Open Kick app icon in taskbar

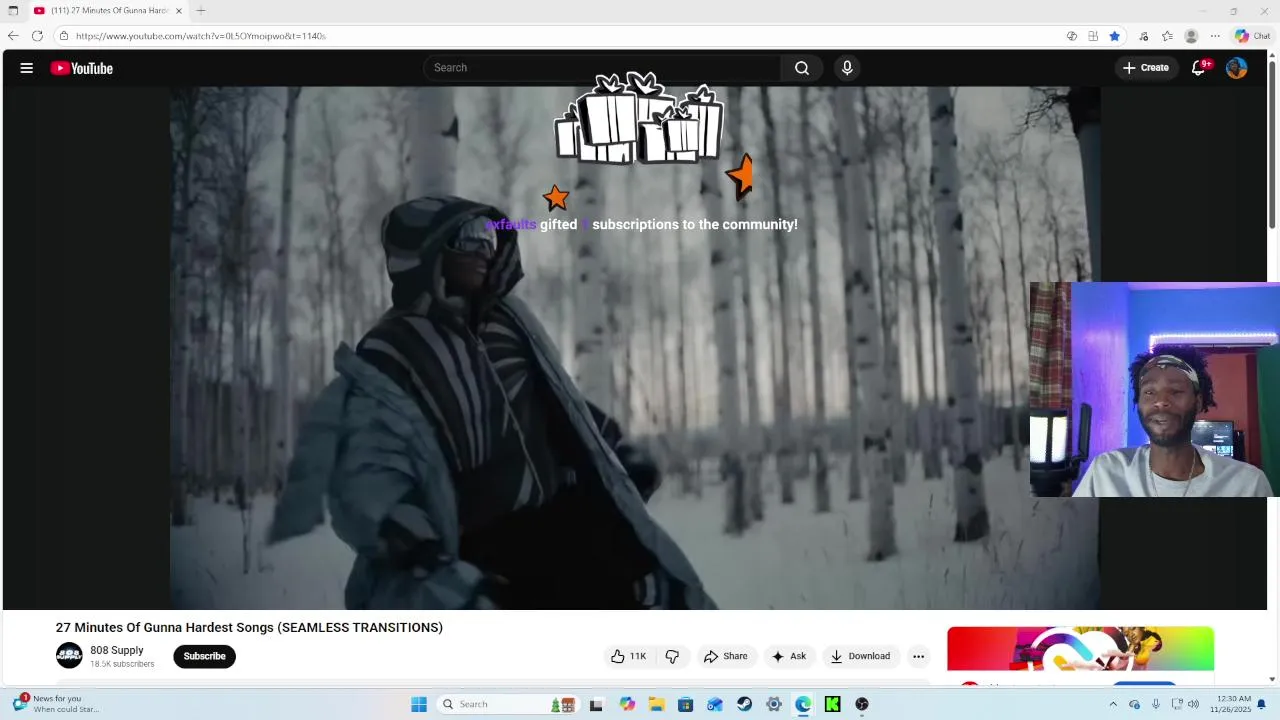pos(832,704)
